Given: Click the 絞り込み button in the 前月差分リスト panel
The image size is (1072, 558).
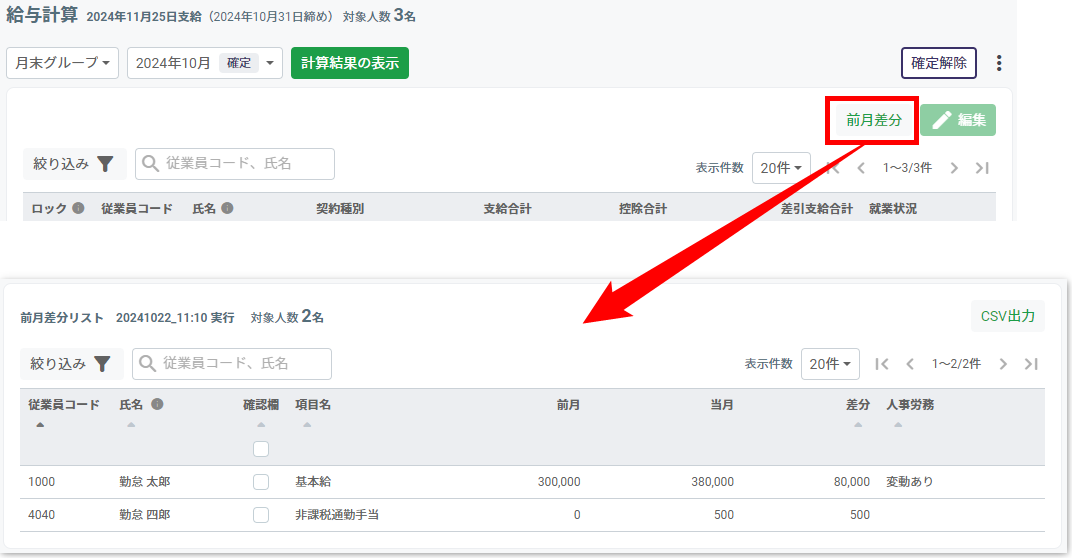Looking at the screenshot, I should coord(72,364).
